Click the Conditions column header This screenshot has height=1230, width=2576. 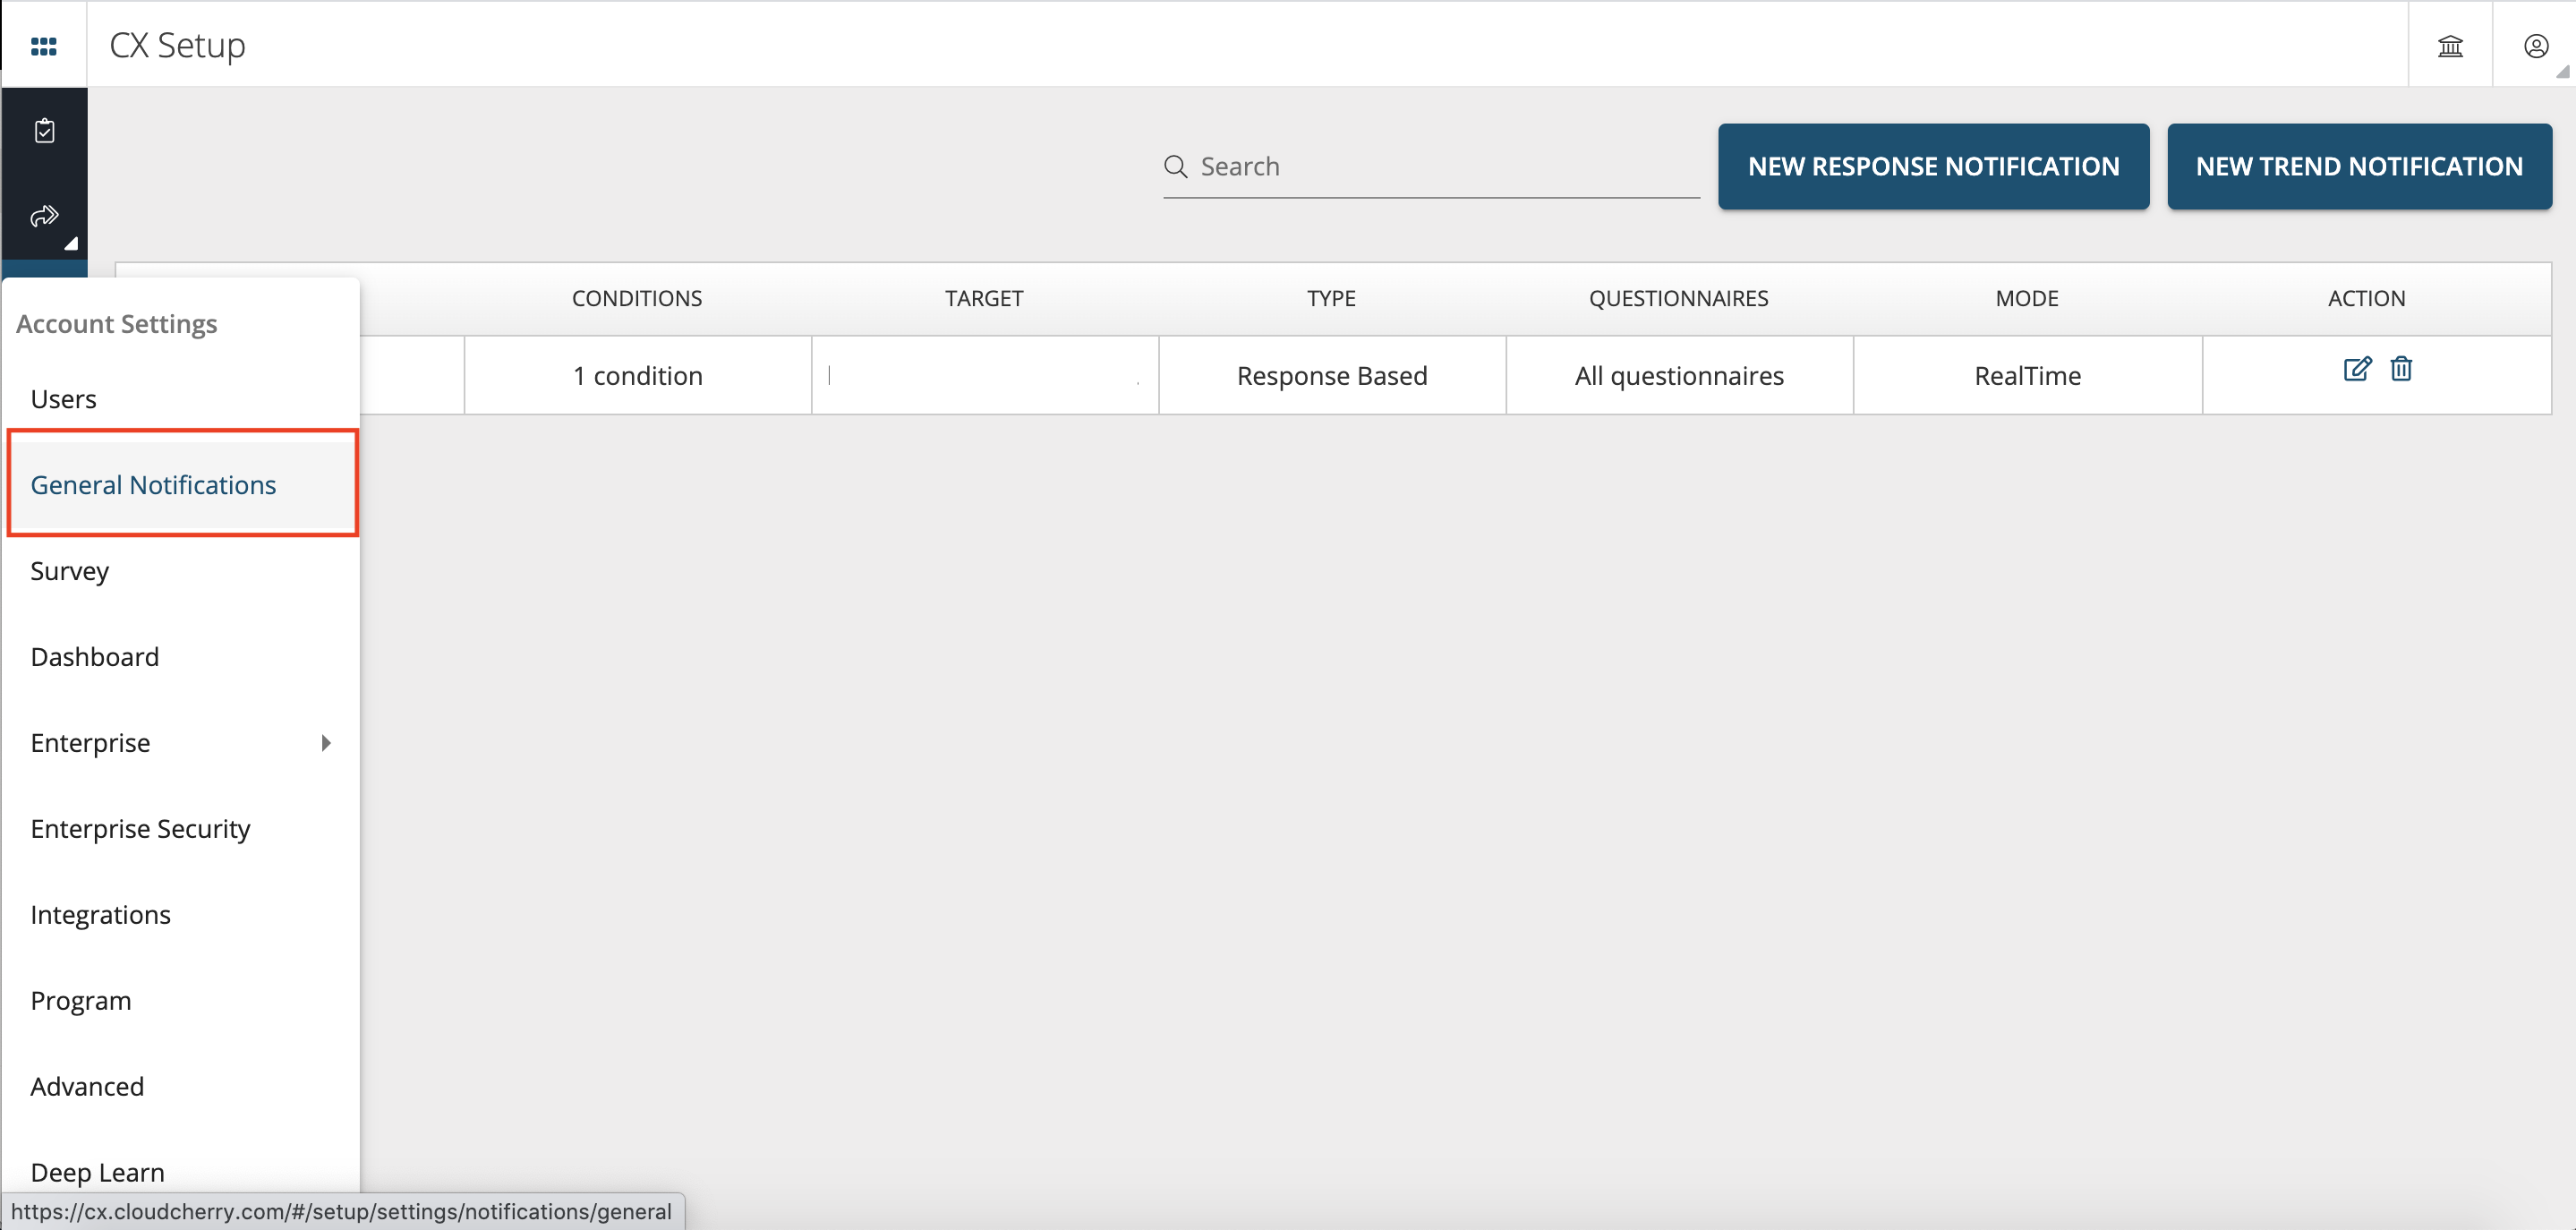click(x=637, y=298)
